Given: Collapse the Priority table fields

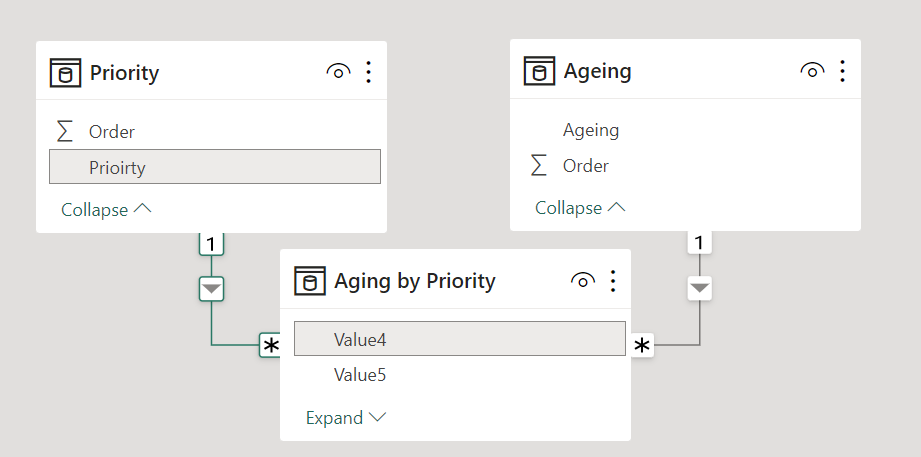Looking at the screenshot, I should click(106, 210).
